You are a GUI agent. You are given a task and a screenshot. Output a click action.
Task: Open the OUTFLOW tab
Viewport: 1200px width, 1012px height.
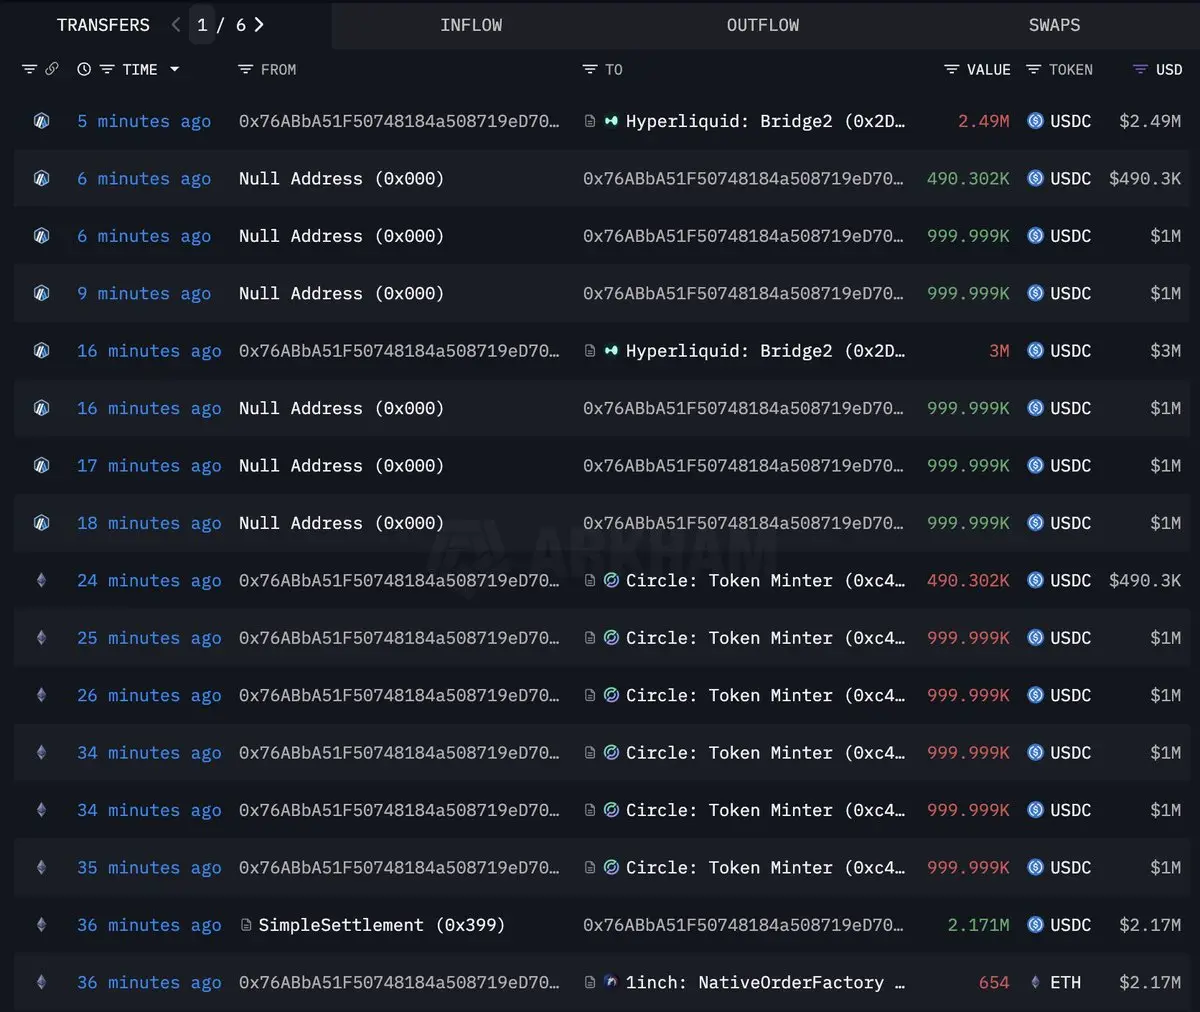[763, 25]
